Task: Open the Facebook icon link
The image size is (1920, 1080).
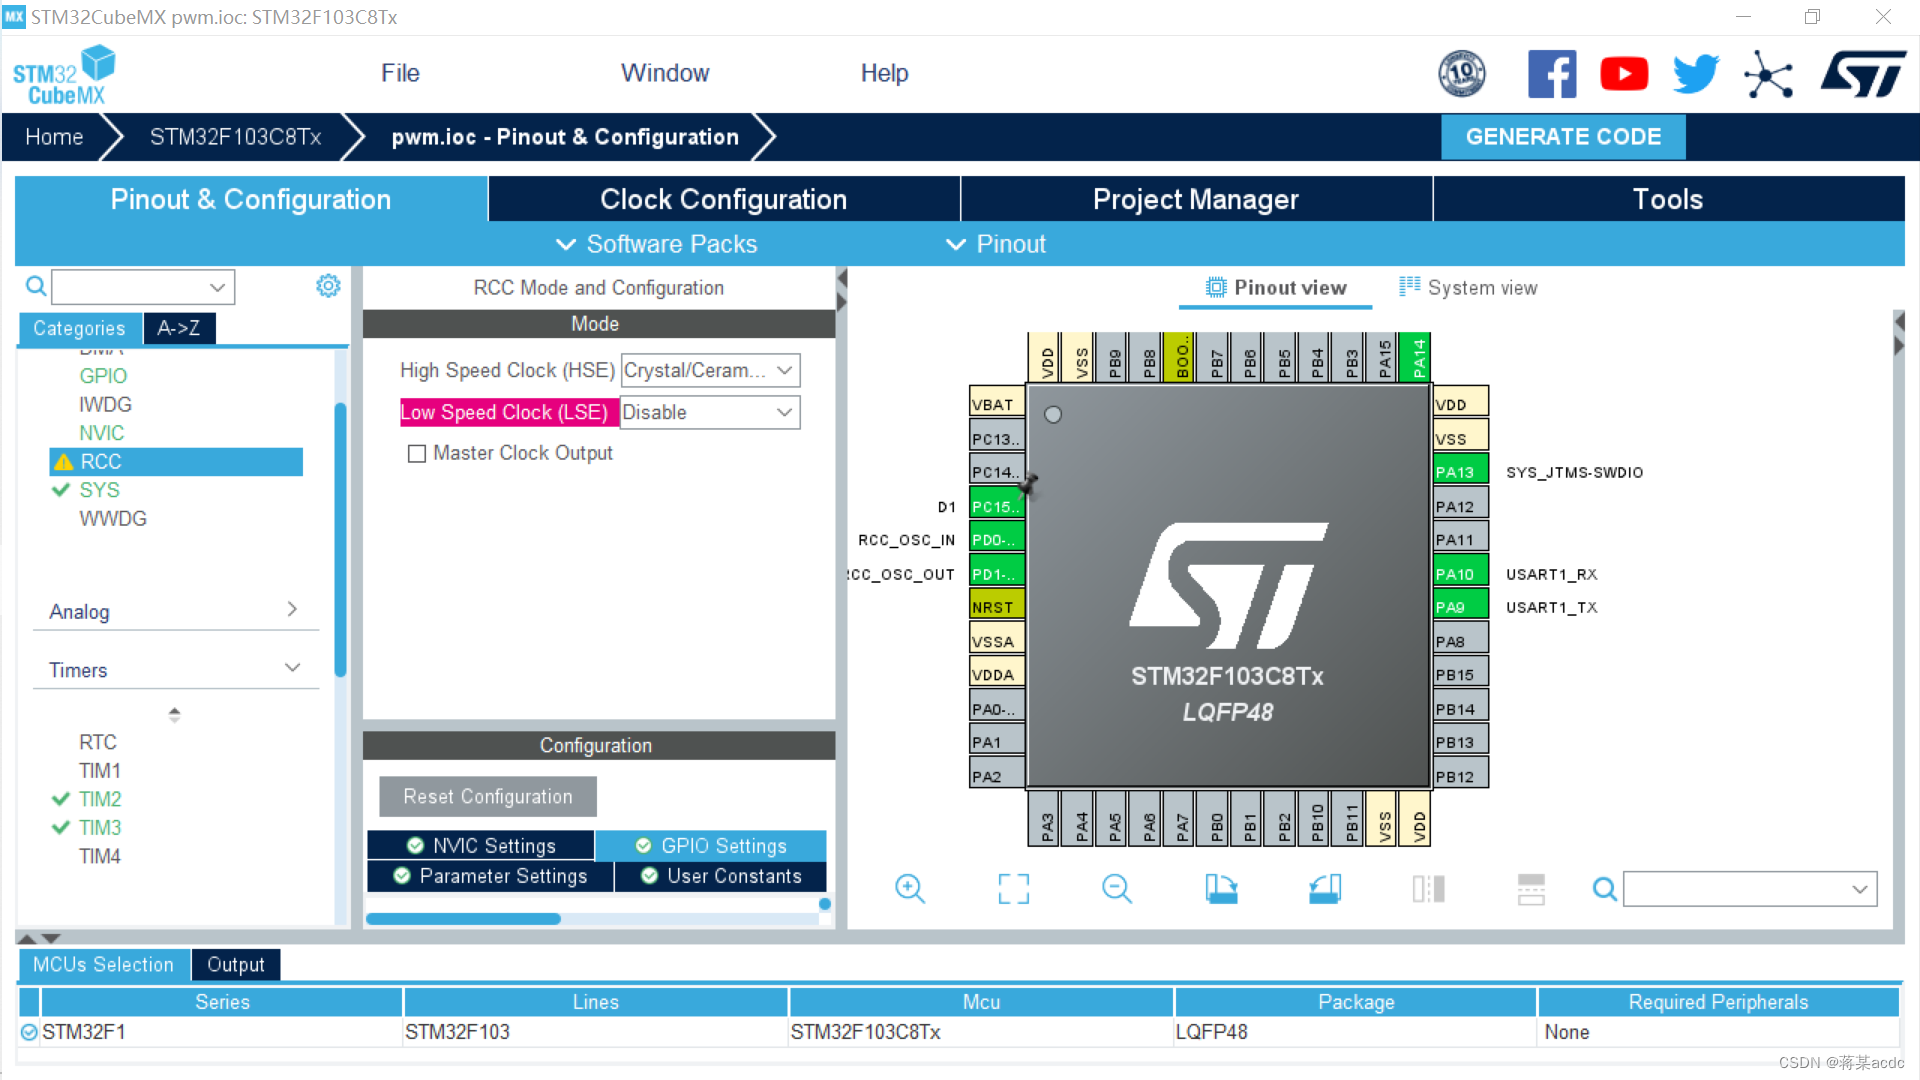Action: pos(1551,74)
